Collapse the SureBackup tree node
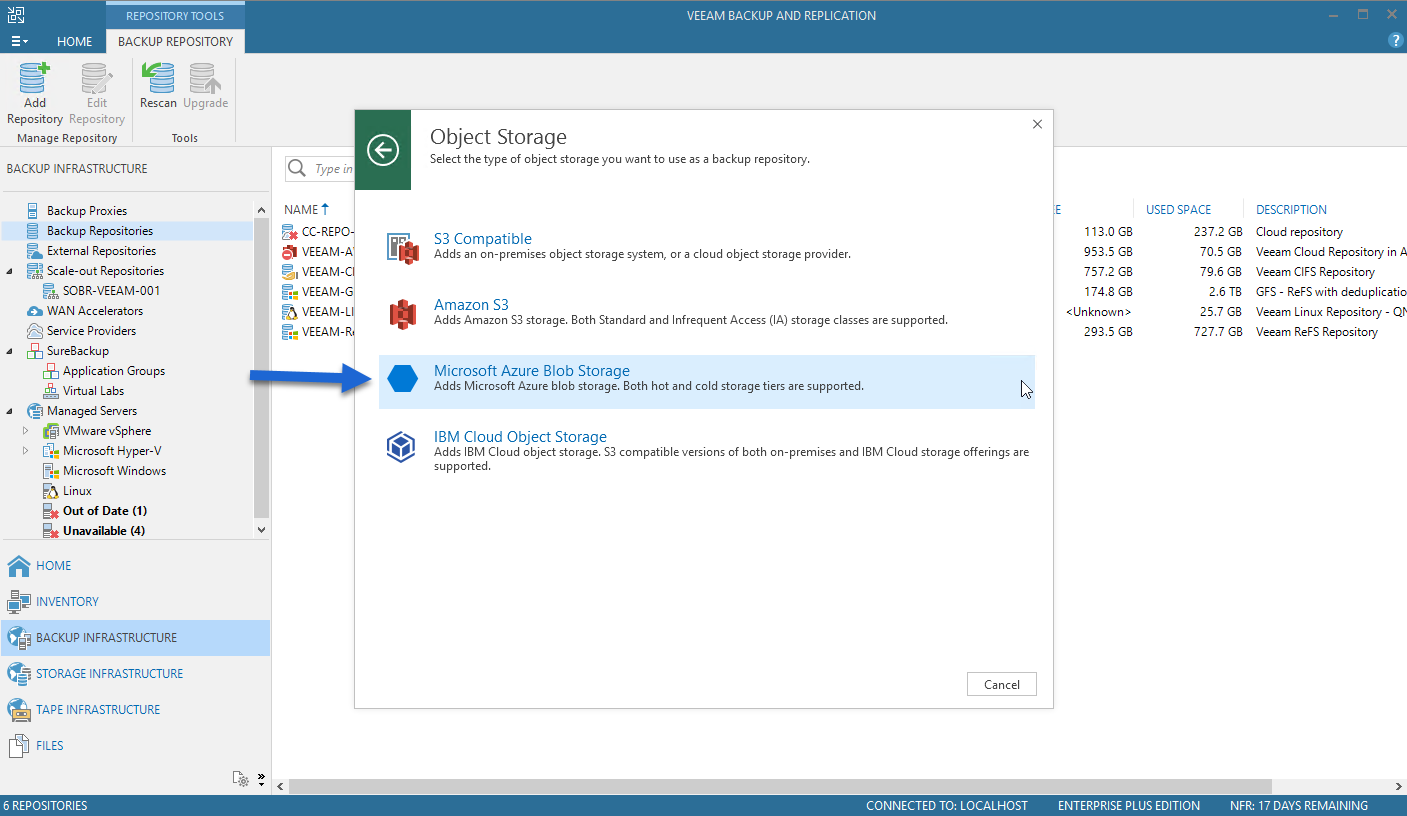 (10, 351)
